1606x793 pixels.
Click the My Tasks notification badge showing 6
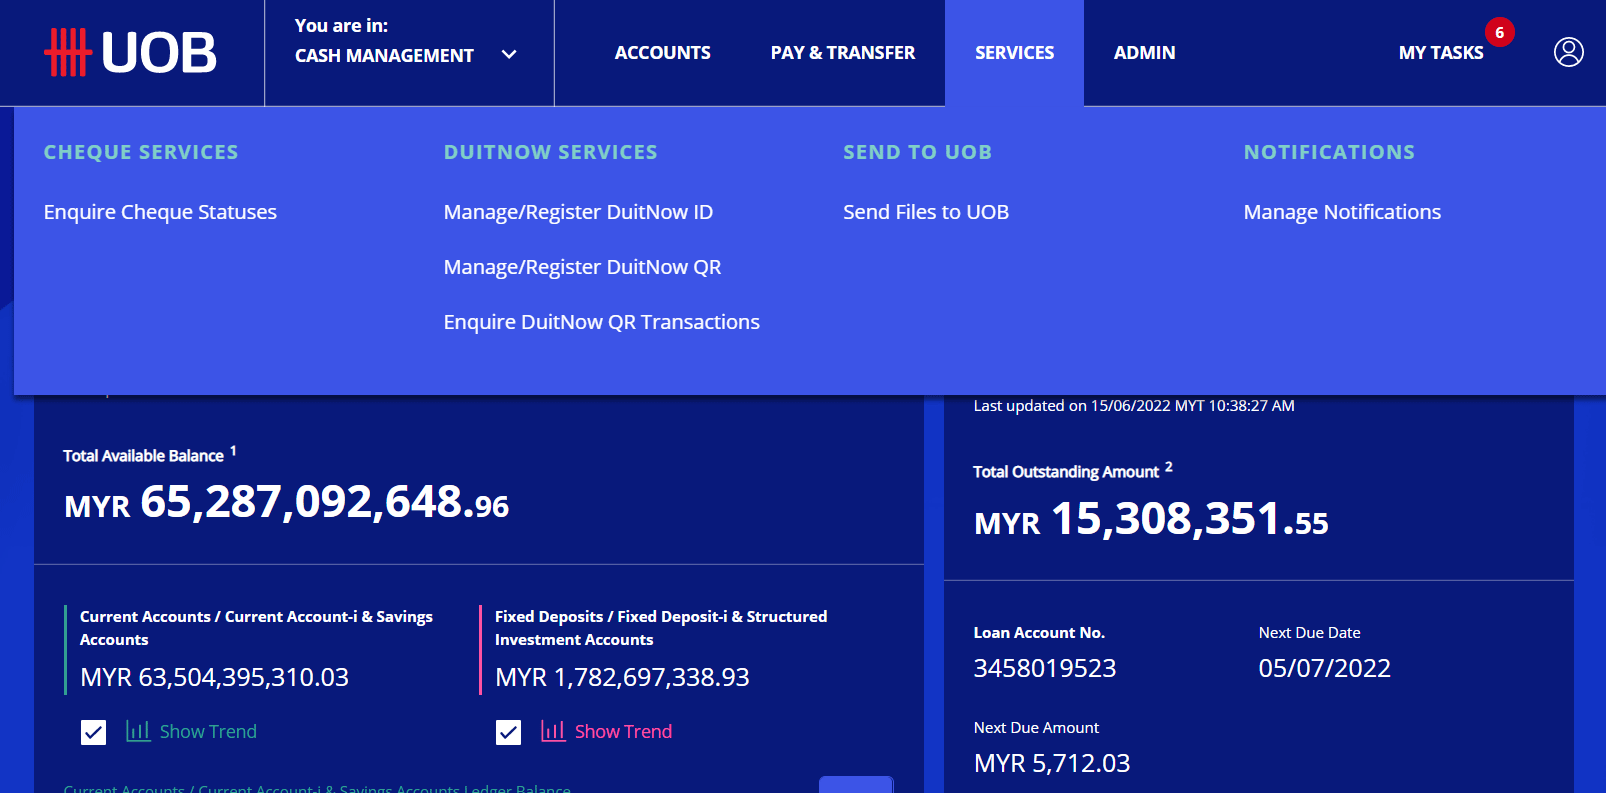[1499, 32]
